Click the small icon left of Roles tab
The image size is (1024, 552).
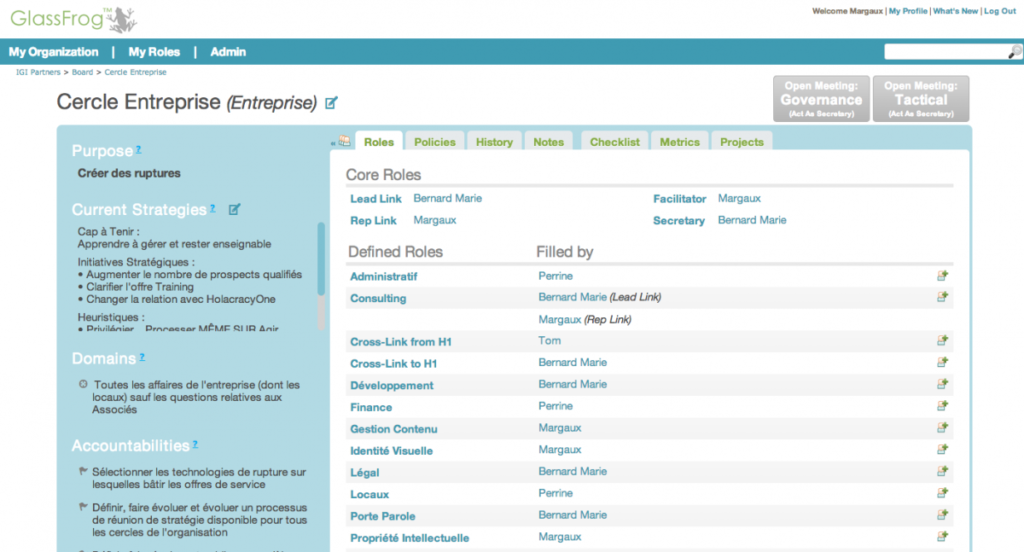pos(344,142)
